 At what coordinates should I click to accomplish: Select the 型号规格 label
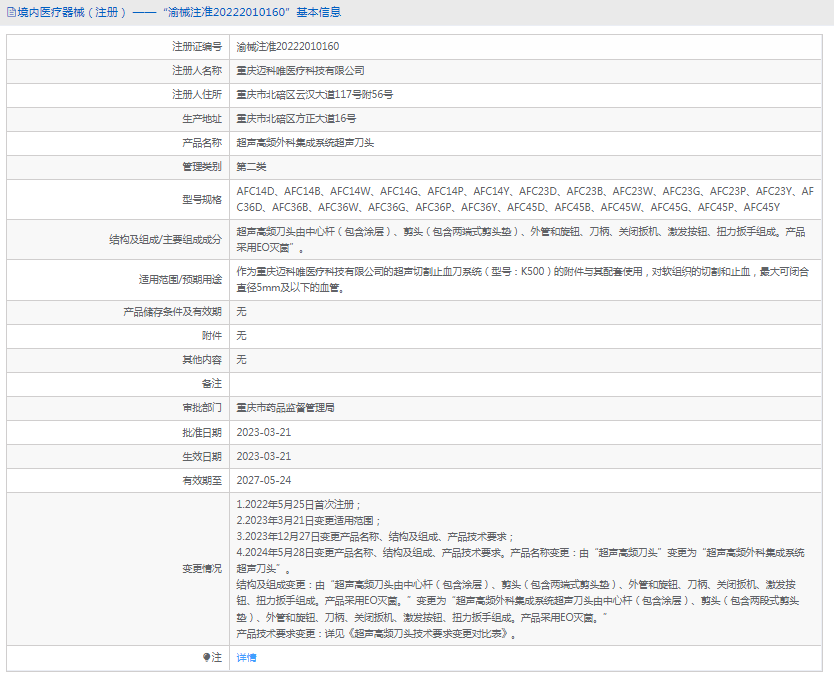point(202,199)
